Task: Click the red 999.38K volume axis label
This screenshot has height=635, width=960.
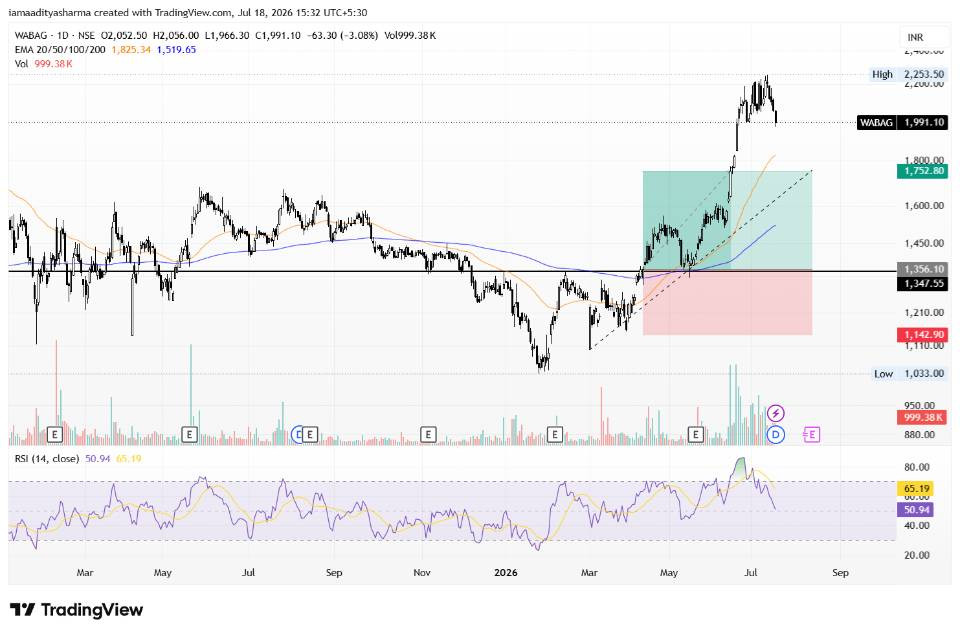Action: [923, 417]
